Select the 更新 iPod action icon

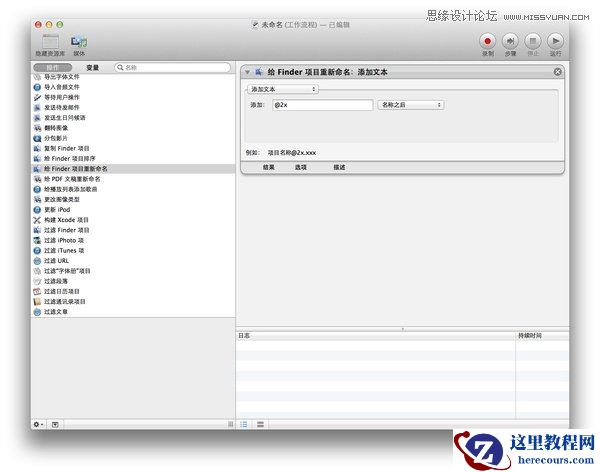point(37,210)
